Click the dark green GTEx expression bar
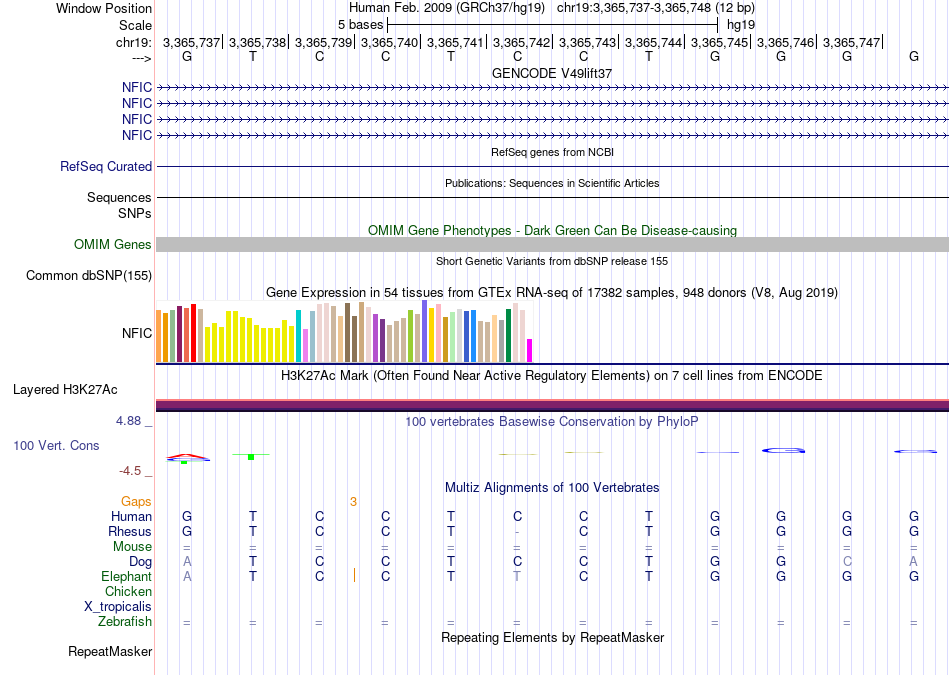The width and height of the screenshot is (950, 675). click(508, 336)
